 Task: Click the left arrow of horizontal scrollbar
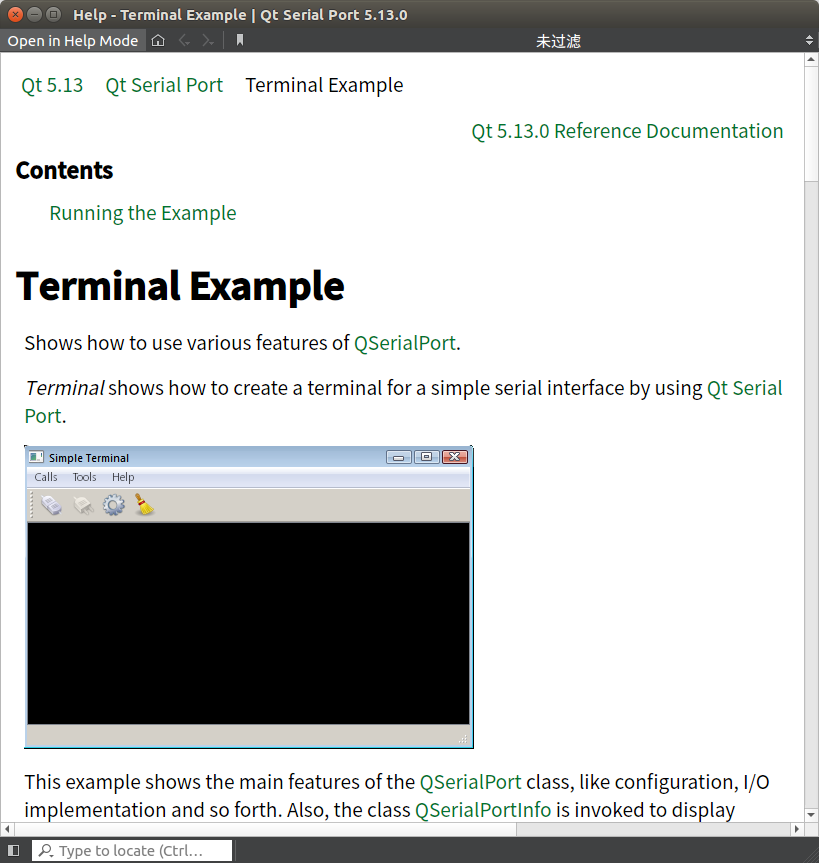(x=7, y=829)
